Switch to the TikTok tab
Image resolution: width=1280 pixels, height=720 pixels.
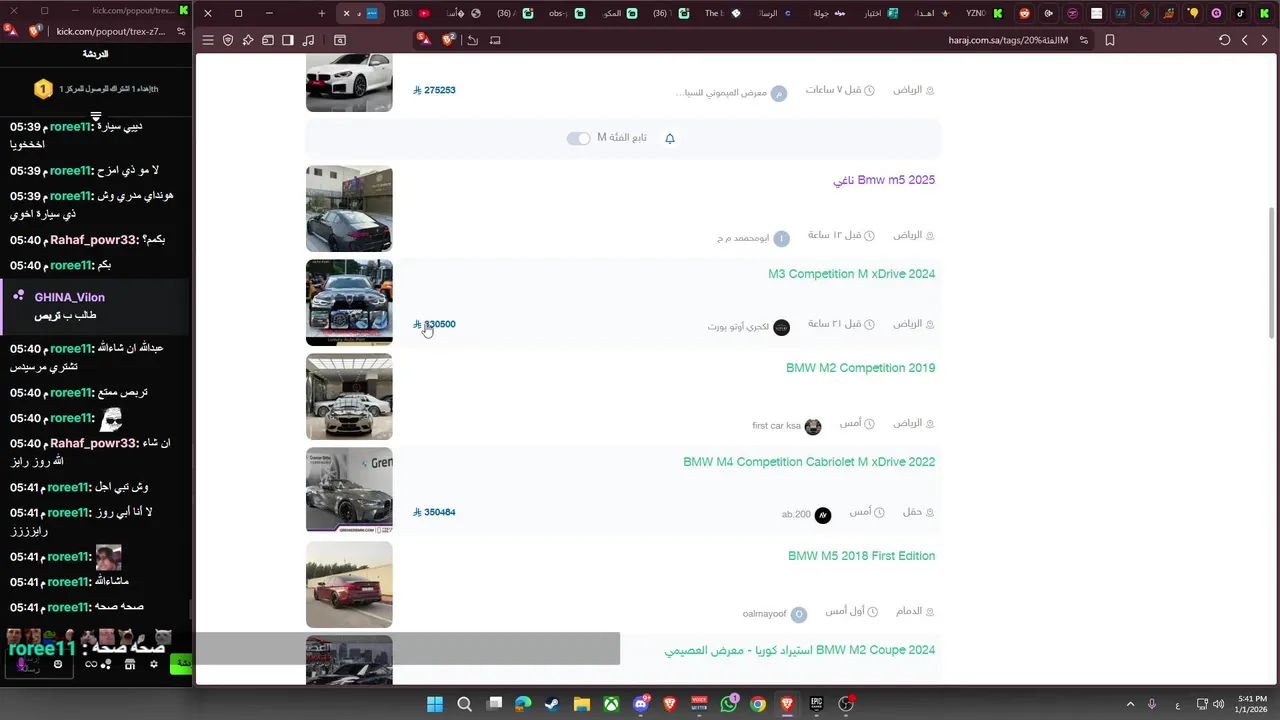coord(1240,13)
